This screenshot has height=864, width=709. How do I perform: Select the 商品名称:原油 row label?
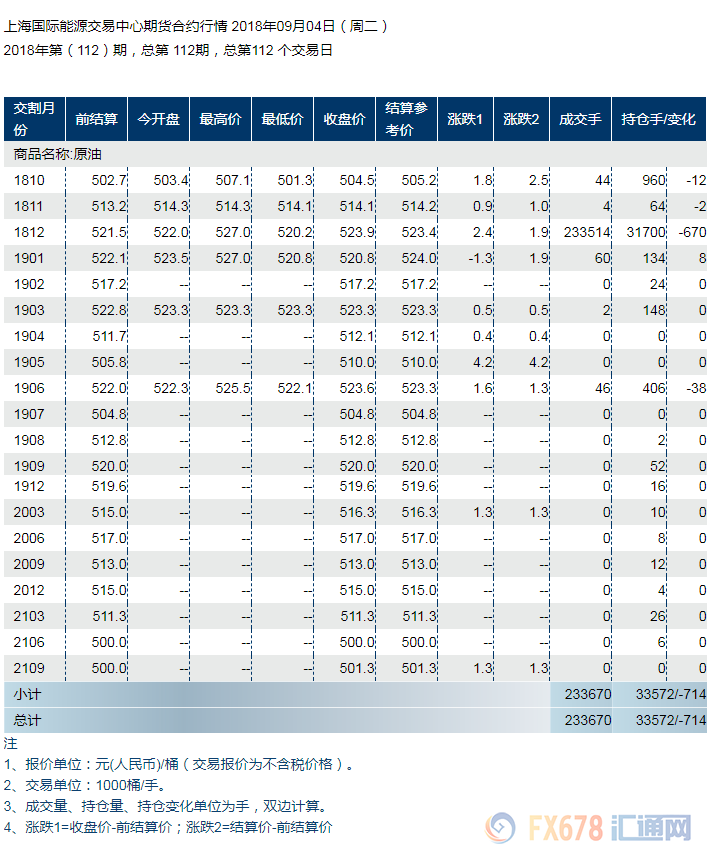[x=58, y=154]
